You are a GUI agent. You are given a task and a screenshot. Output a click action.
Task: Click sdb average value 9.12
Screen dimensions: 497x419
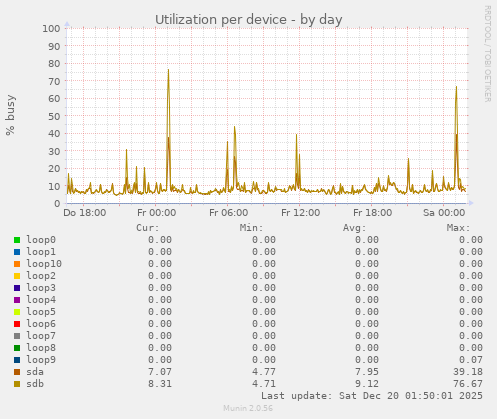click(x=367, y=384)
